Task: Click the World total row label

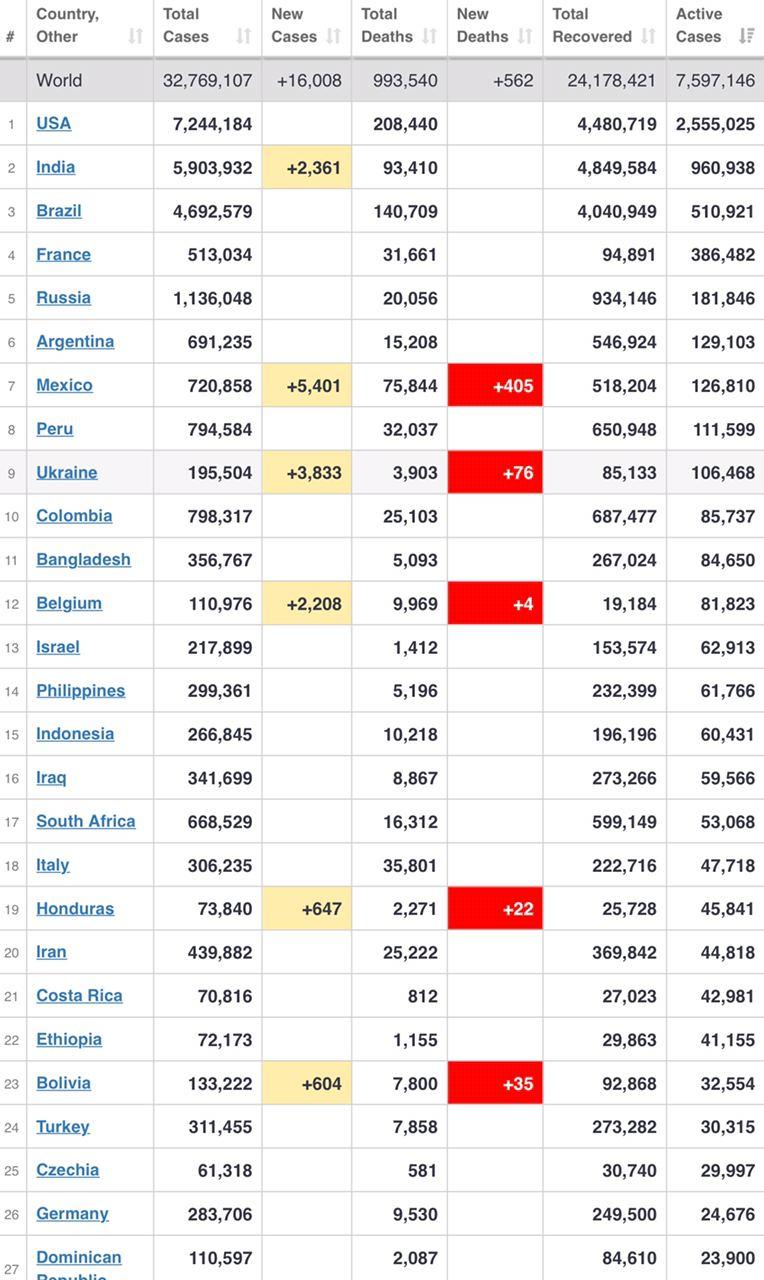Action: (x=59, y=80)
